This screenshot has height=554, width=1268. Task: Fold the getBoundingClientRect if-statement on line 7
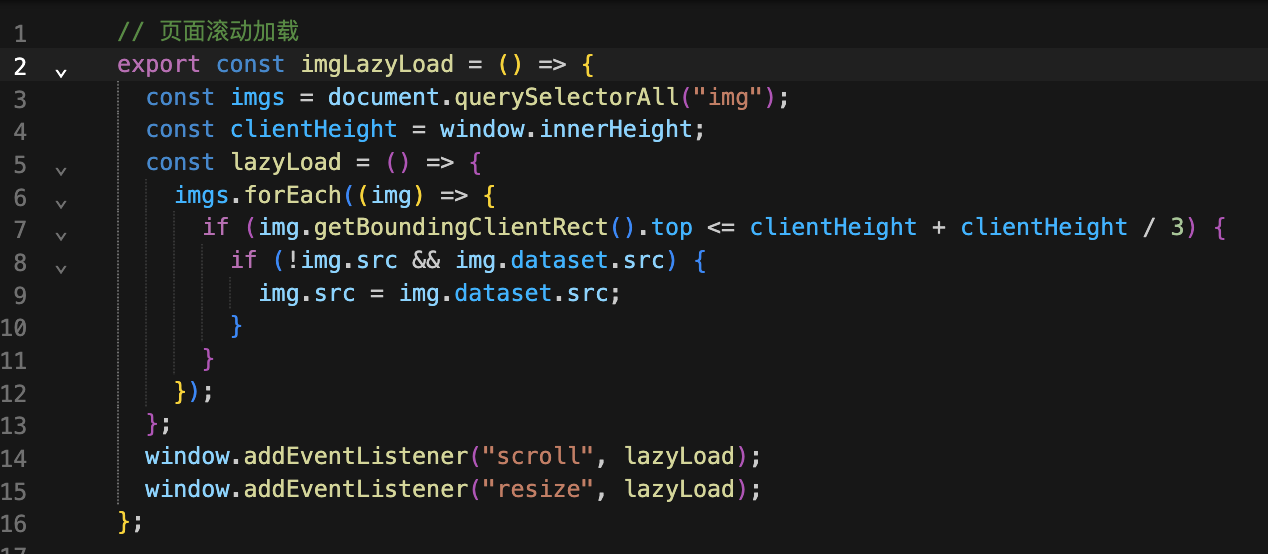(x=61, y=237)
